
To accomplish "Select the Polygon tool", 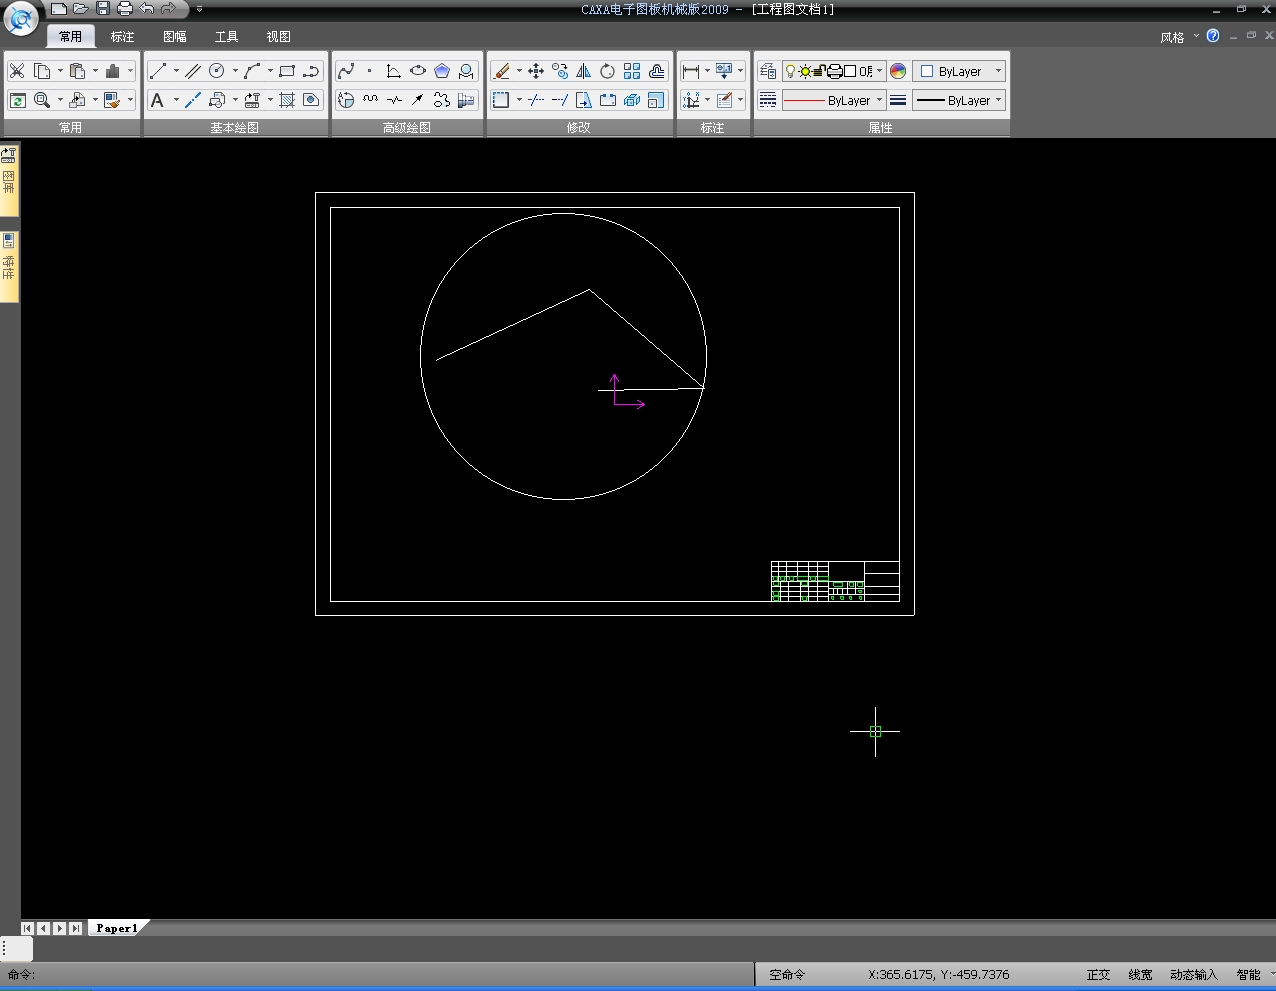I will [x=442, y=71].
